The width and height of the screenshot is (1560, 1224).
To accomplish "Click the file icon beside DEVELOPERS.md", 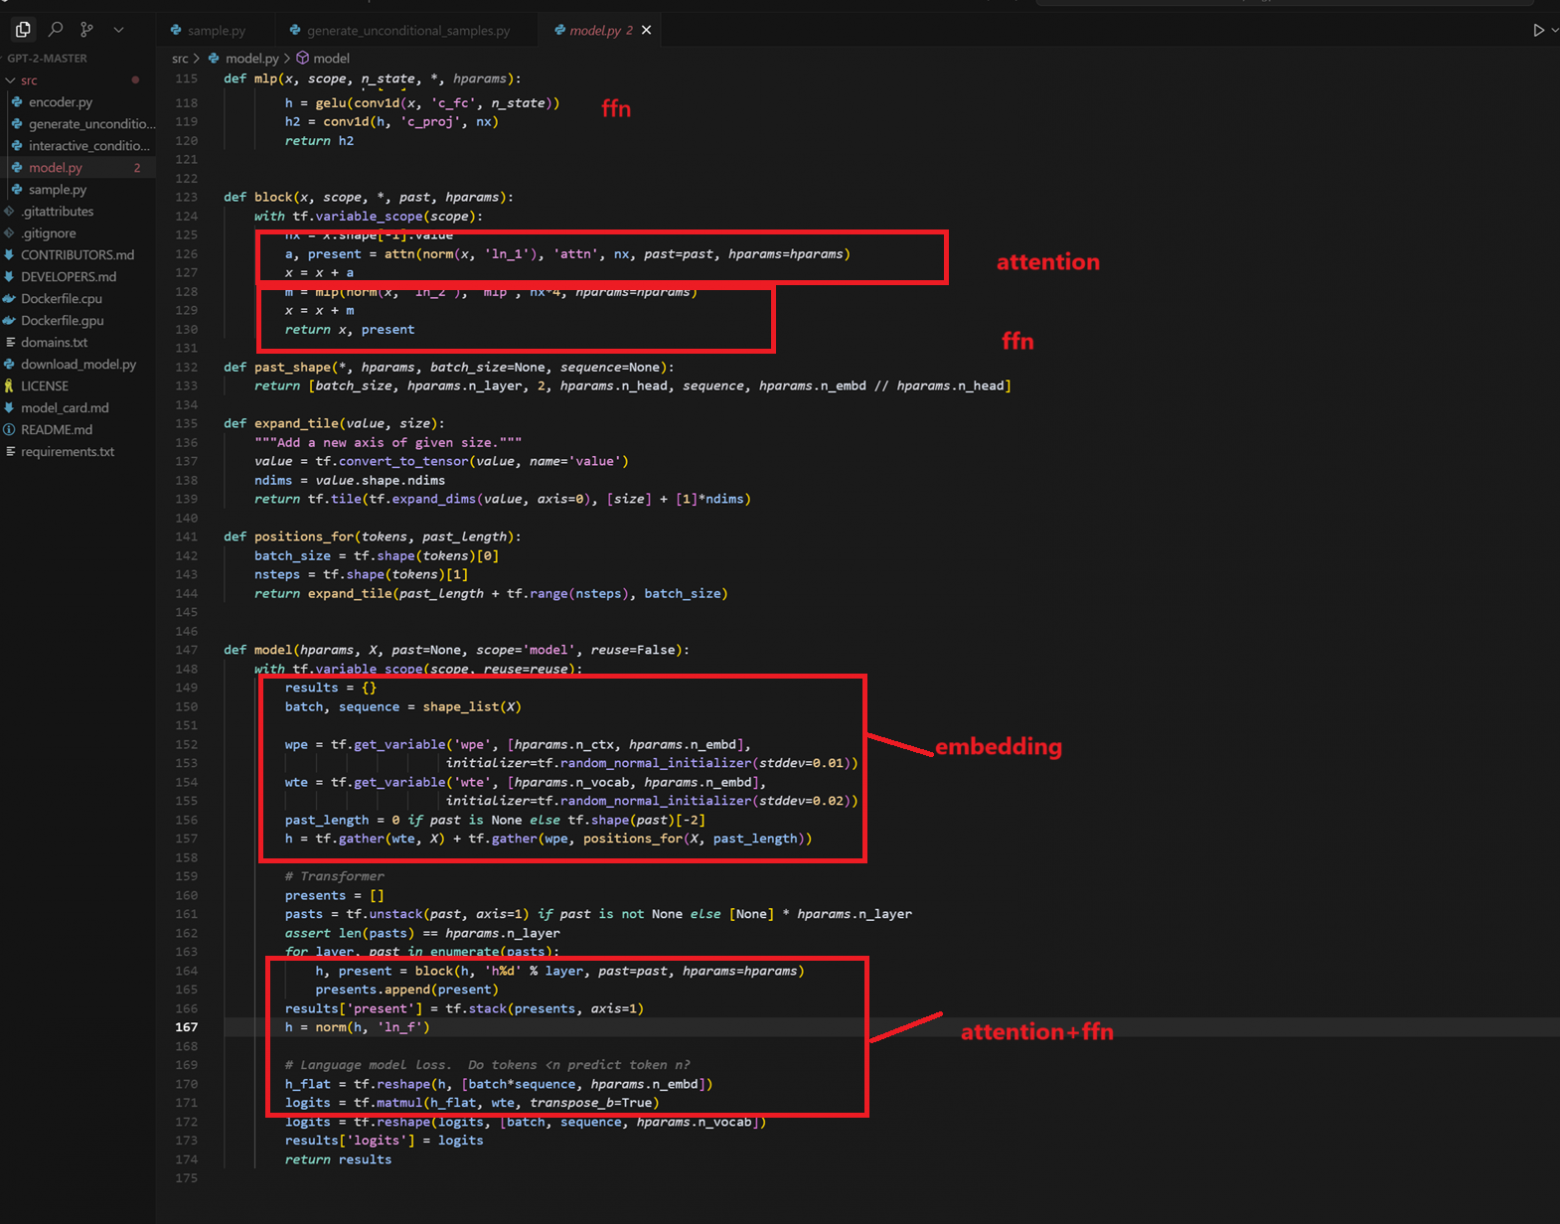I will [10, 277].
